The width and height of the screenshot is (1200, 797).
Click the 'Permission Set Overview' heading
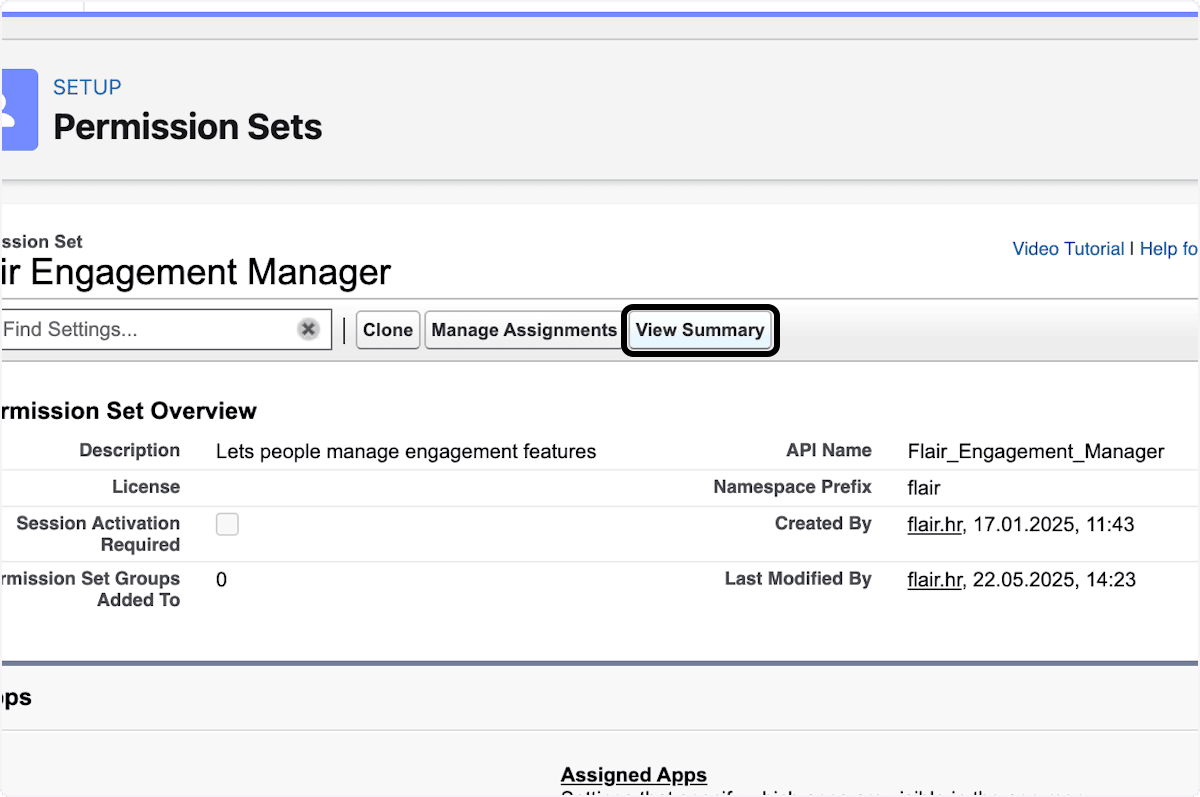click(x=129, y=411)
